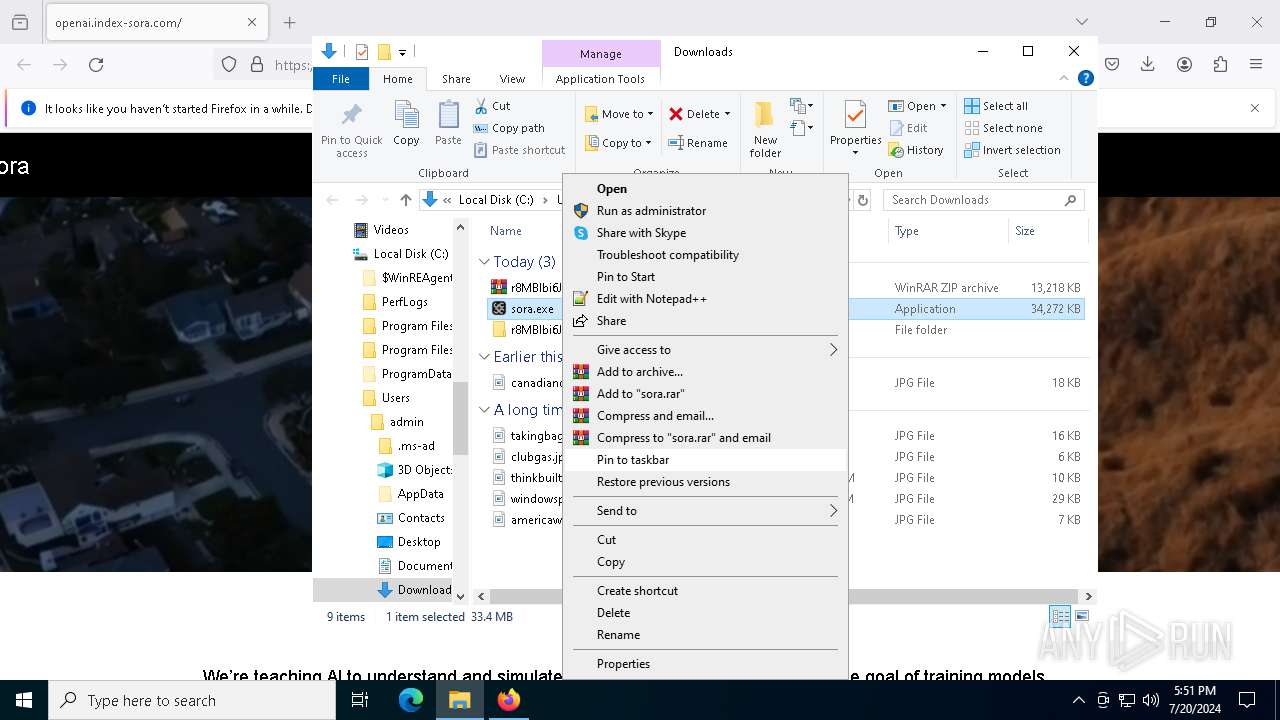1280x720 pixels.
Task: Click Pin to Quick access icon
Action: coord(352,129)
